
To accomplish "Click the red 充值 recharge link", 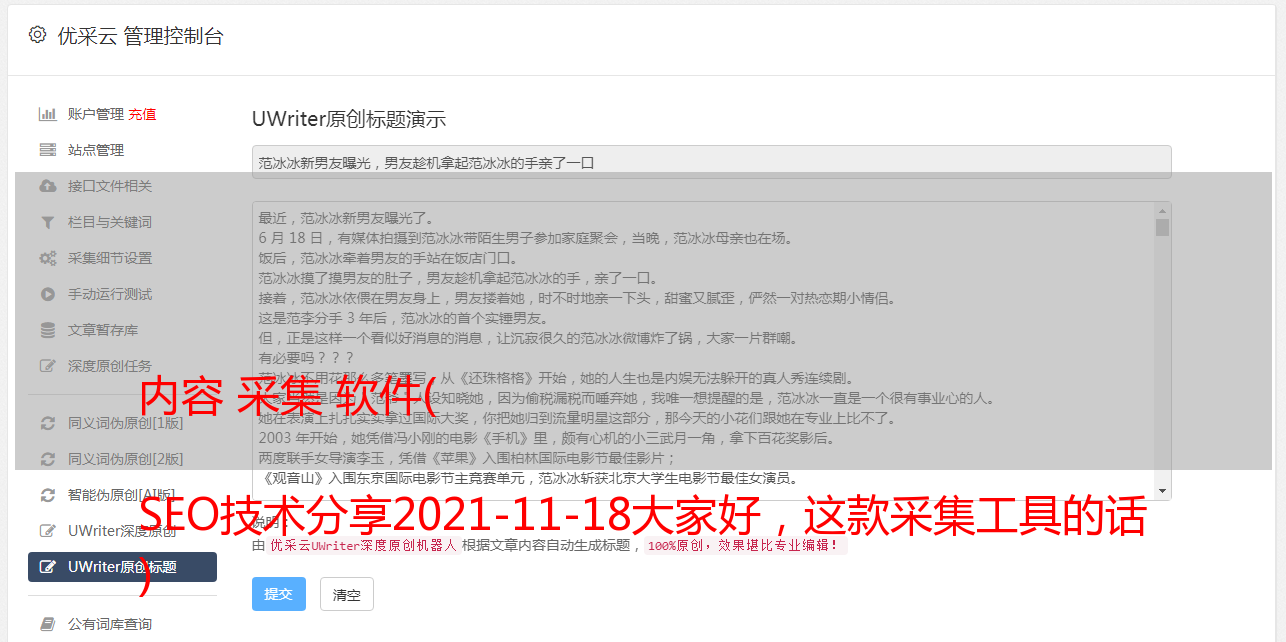I will click(x=142, y=114).
